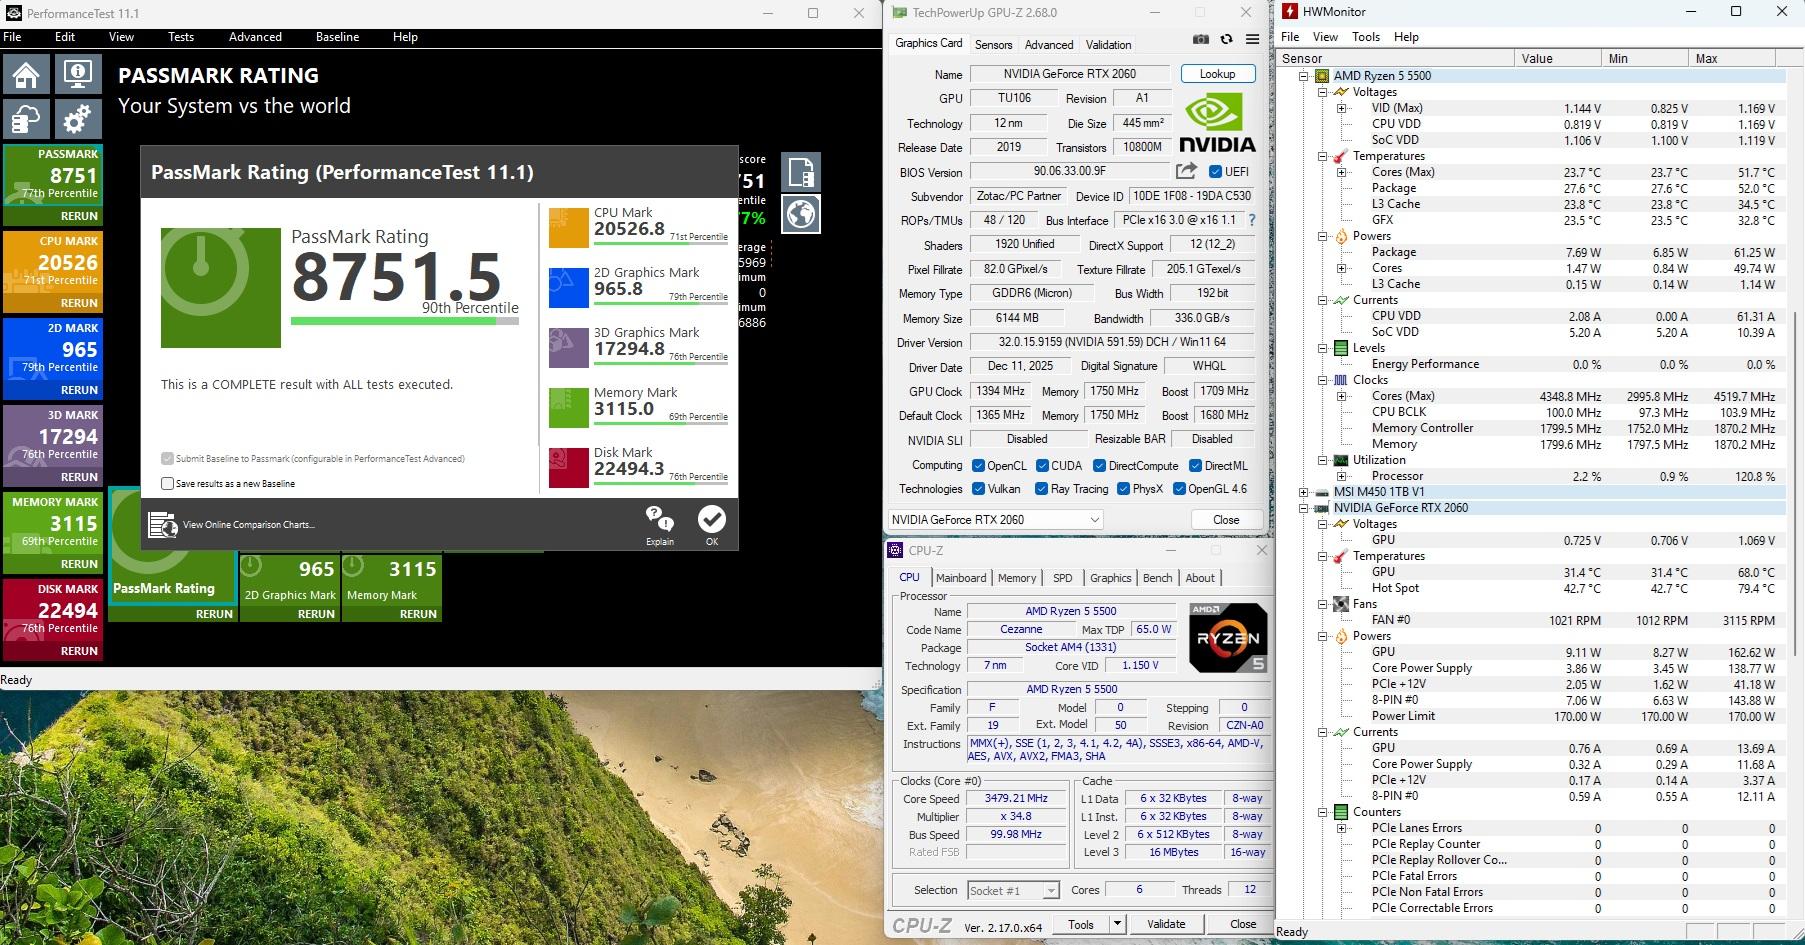Image resolution: width=1805 pixels, height=945 pixels.
Task: Expand VID (Max) under Voltages
Action: 1342,108
